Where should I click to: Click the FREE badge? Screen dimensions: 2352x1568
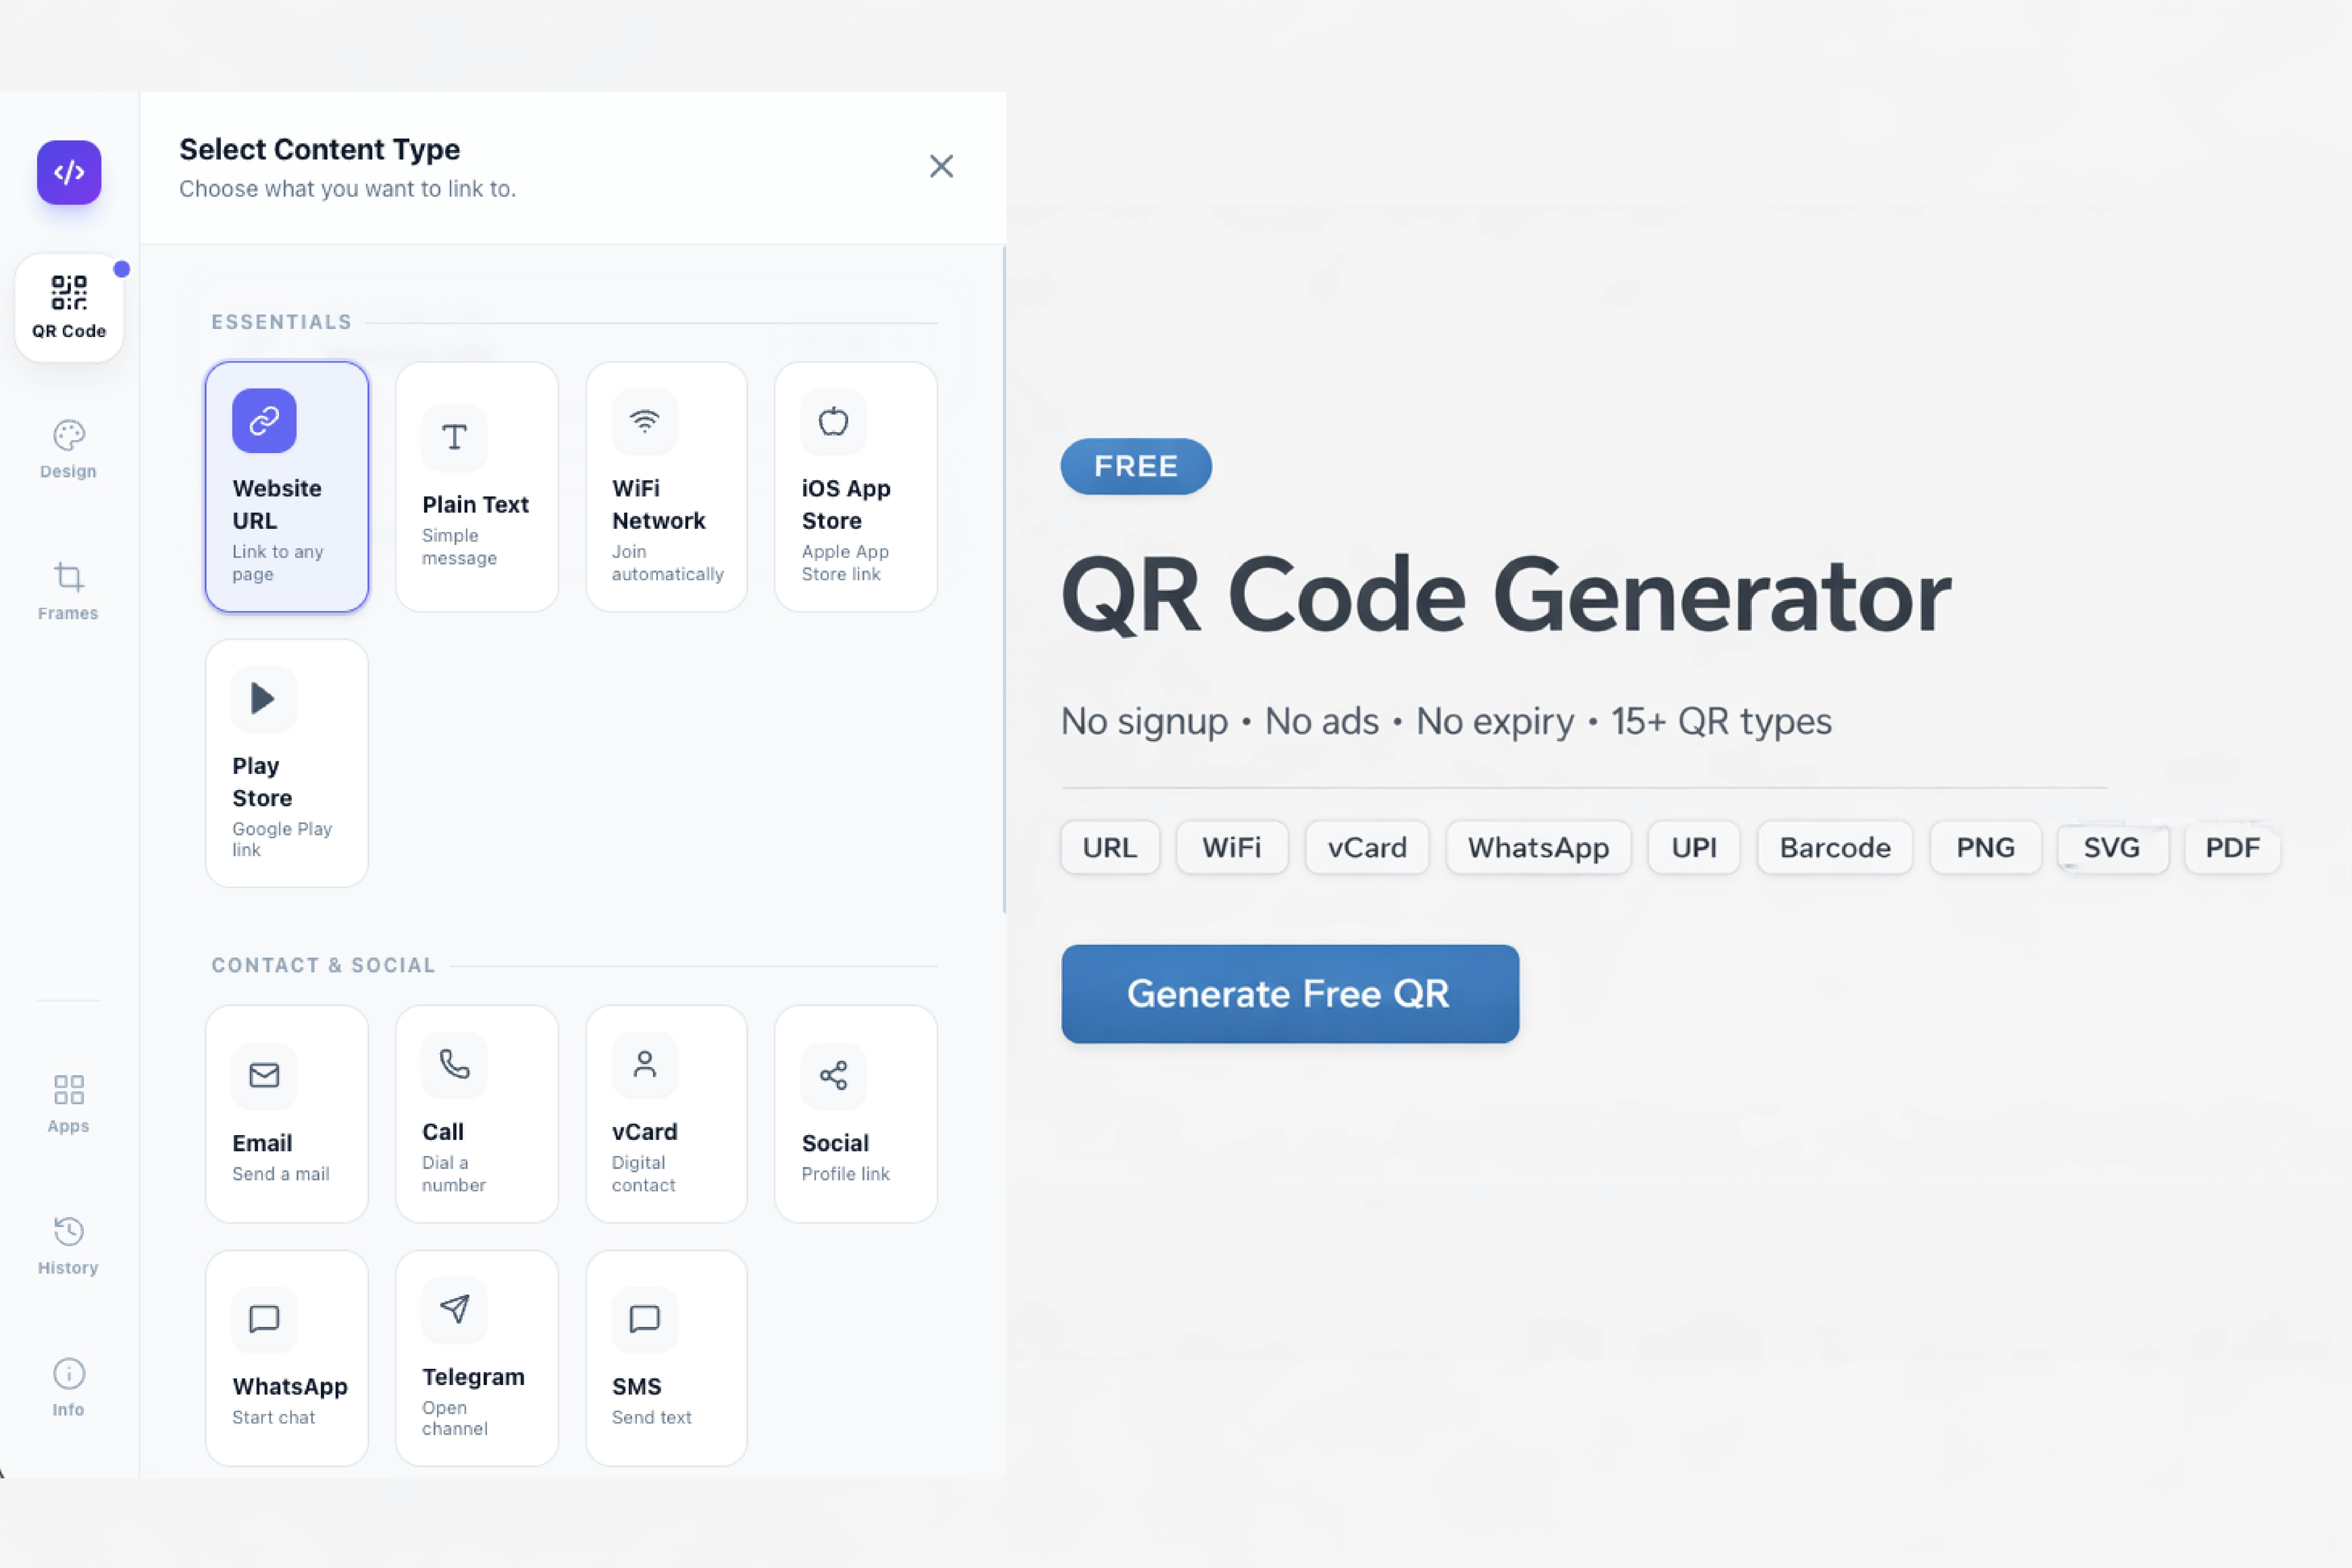[1135, 466]
